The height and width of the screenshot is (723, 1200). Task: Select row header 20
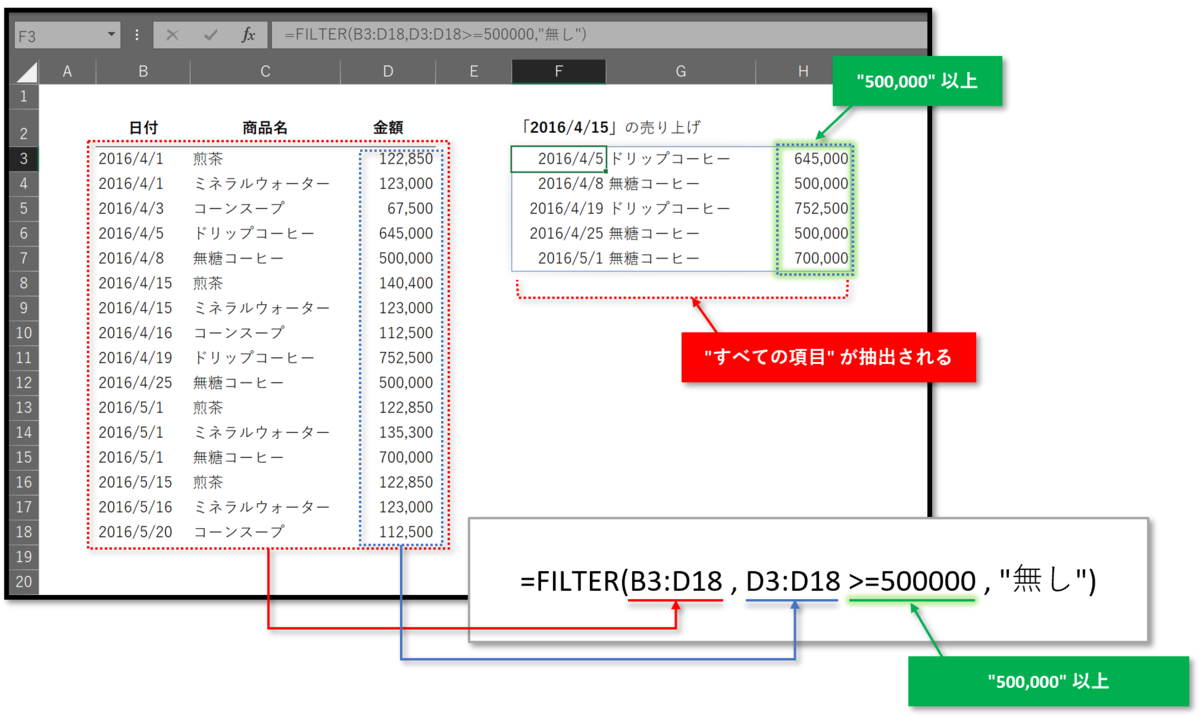click(x=24, y=581)
